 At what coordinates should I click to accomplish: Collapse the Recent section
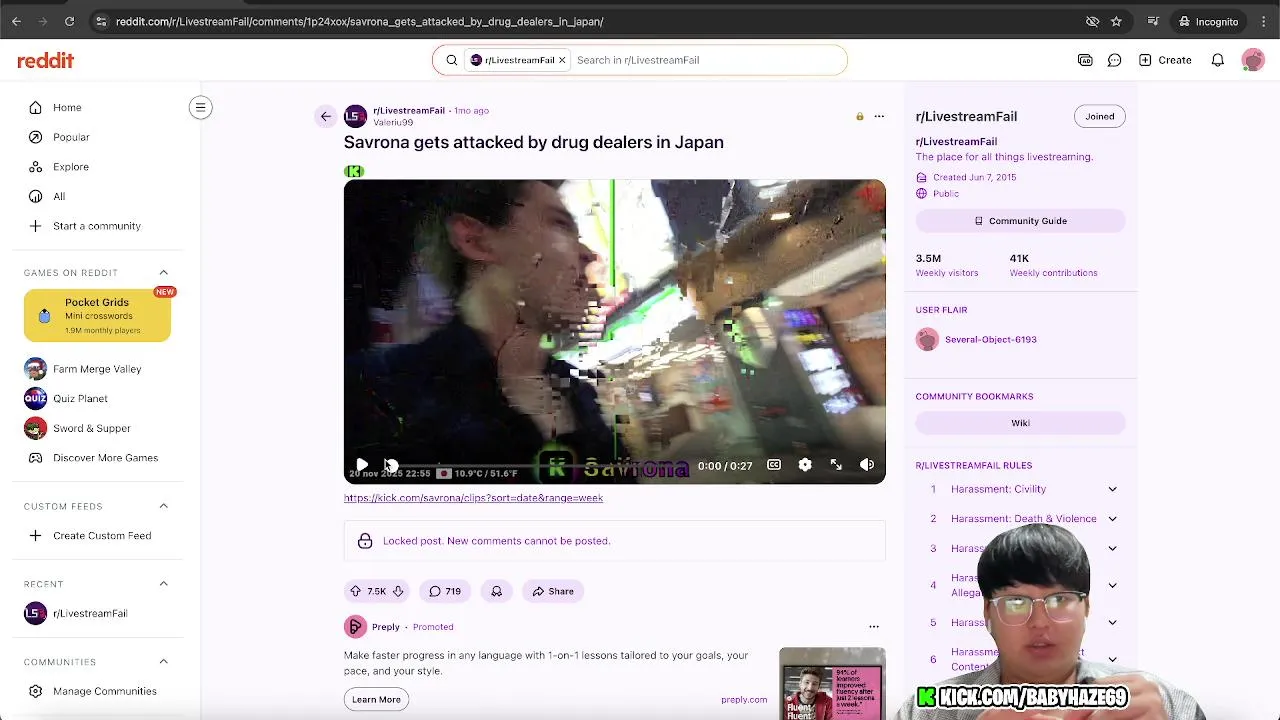tap(163, 584)
